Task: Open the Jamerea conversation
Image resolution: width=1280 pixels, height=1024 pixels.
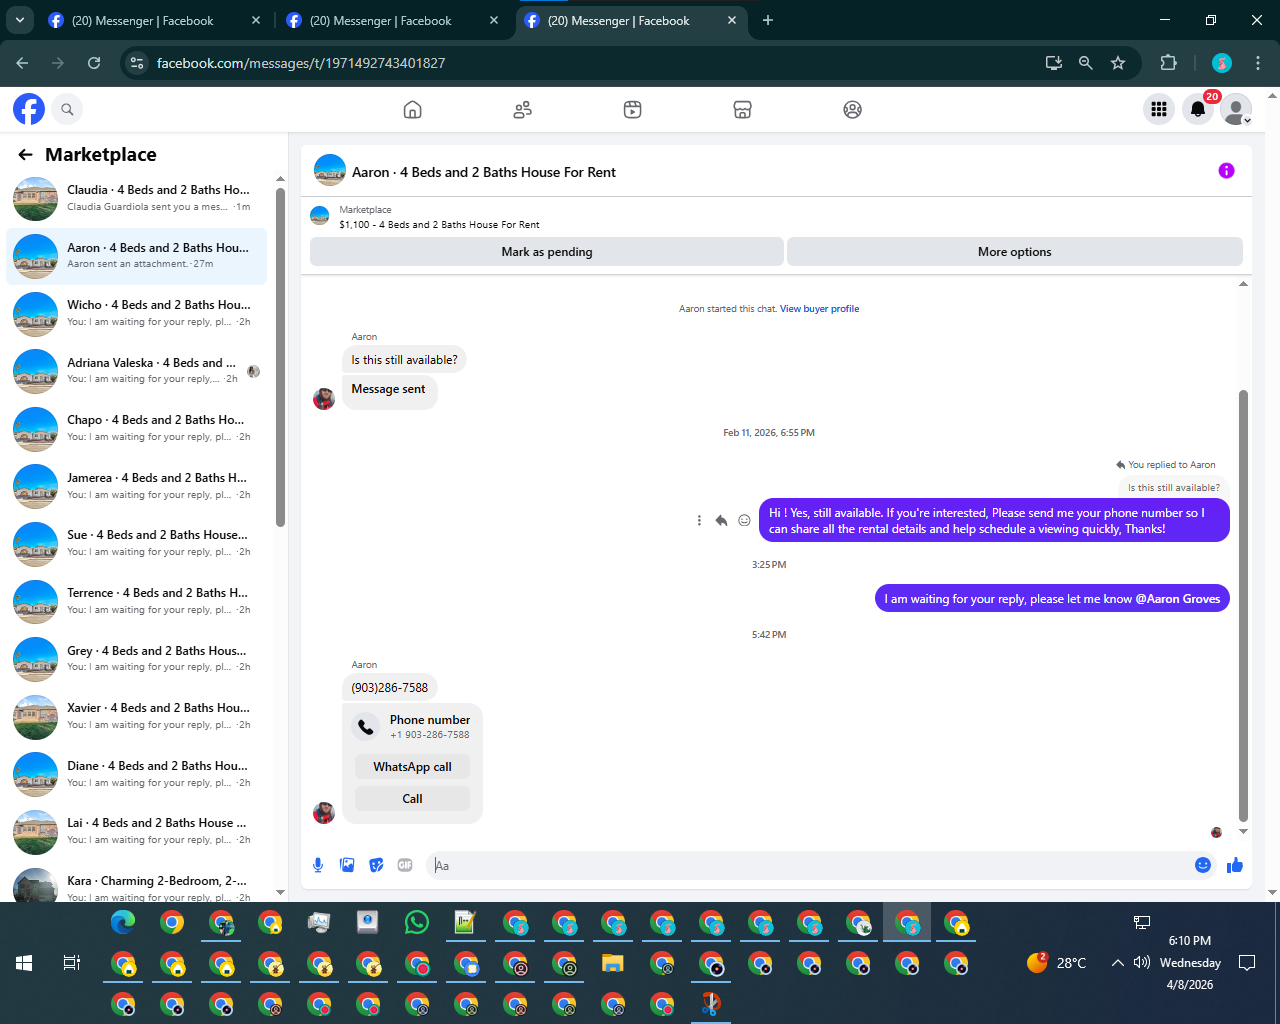Action: tap(137, 486)
